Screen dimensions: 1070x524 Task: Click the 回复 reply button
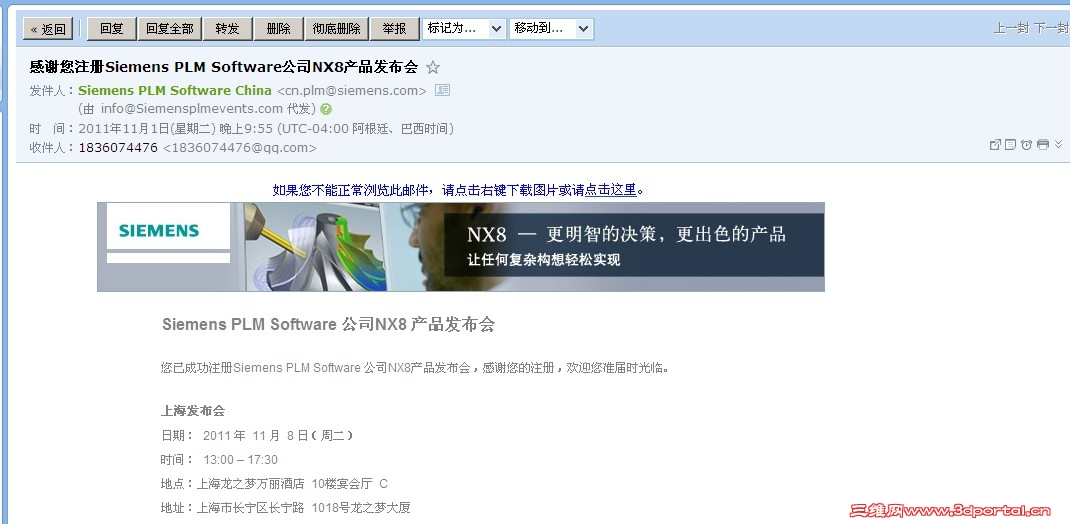pyautogui.click(x=112, y=29)
